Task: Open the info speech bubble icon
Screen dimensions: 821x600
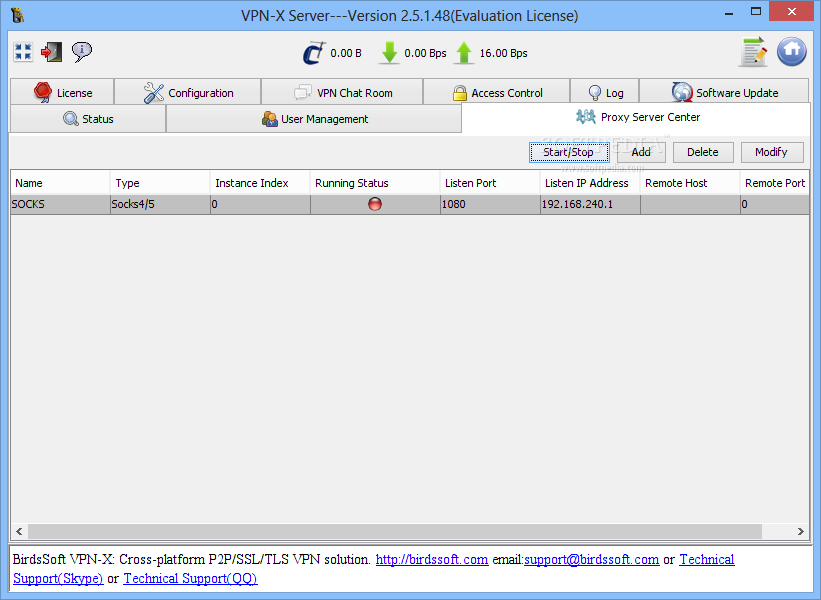Action: tap(82, 52)
